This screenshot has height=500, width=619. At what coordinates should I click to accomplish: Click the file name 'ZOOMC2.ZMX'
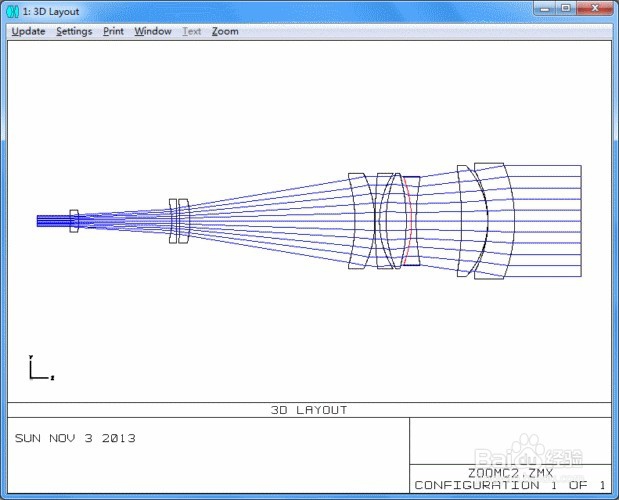click(x=510, y=473)
